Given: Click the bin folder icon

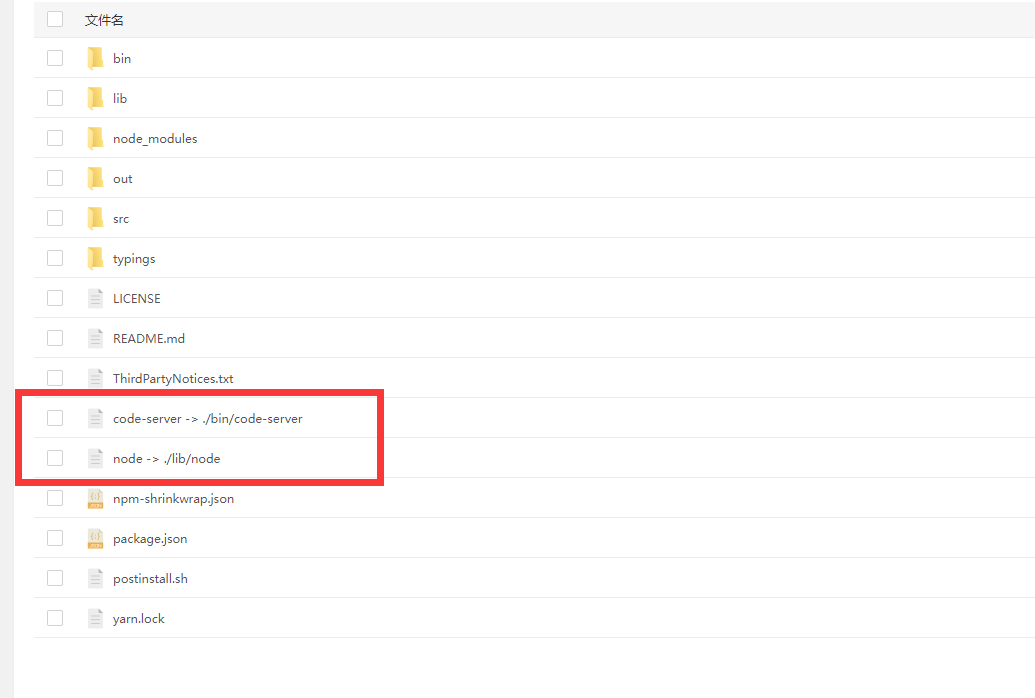Looking at the screenshot, I should [95, 58].
